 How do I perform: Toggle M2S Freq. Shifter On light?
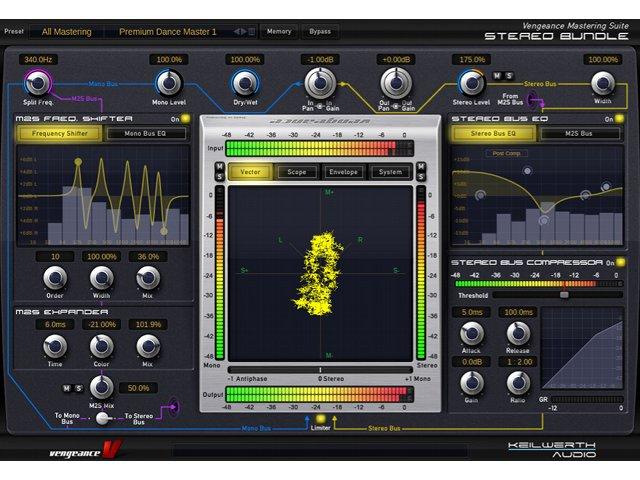click(x=186, y=119)
